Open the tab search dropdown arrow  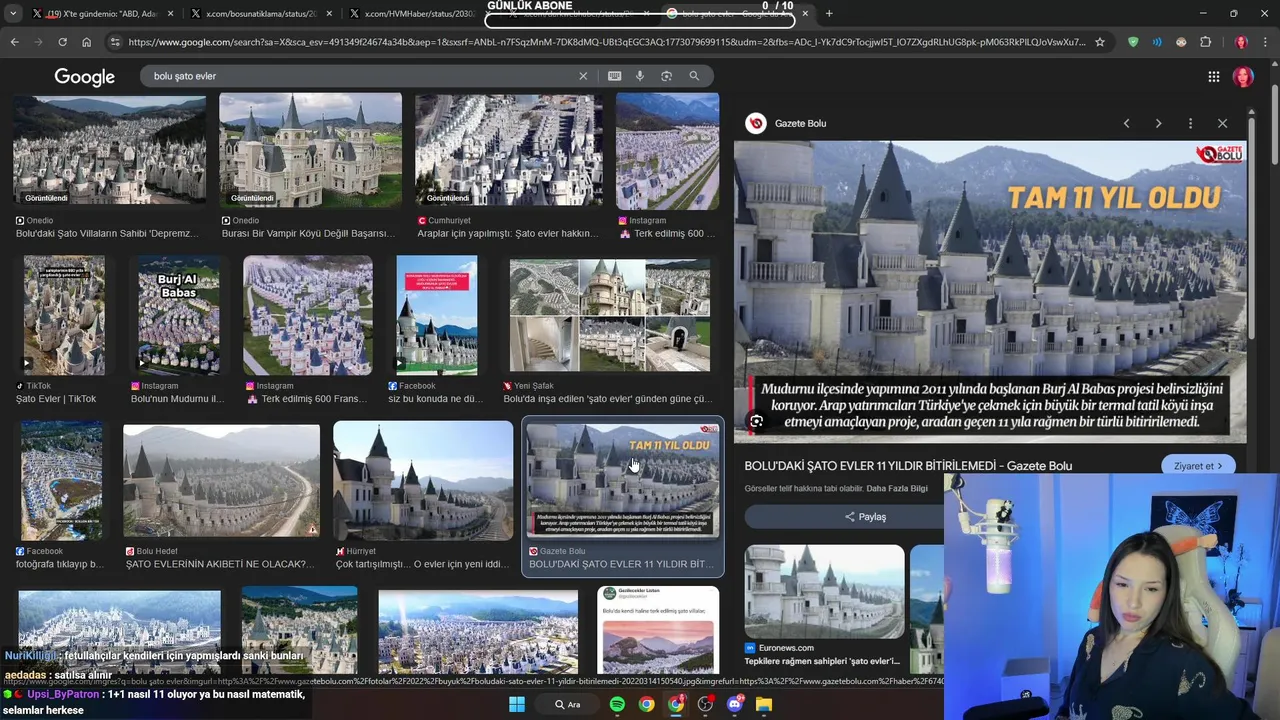click(x=12, y=14)
